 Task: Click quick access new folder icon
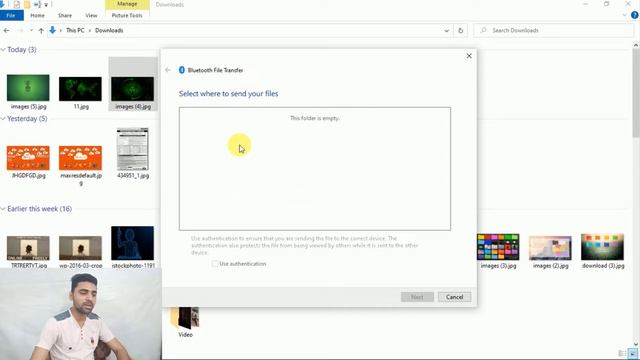click(27, 4)
